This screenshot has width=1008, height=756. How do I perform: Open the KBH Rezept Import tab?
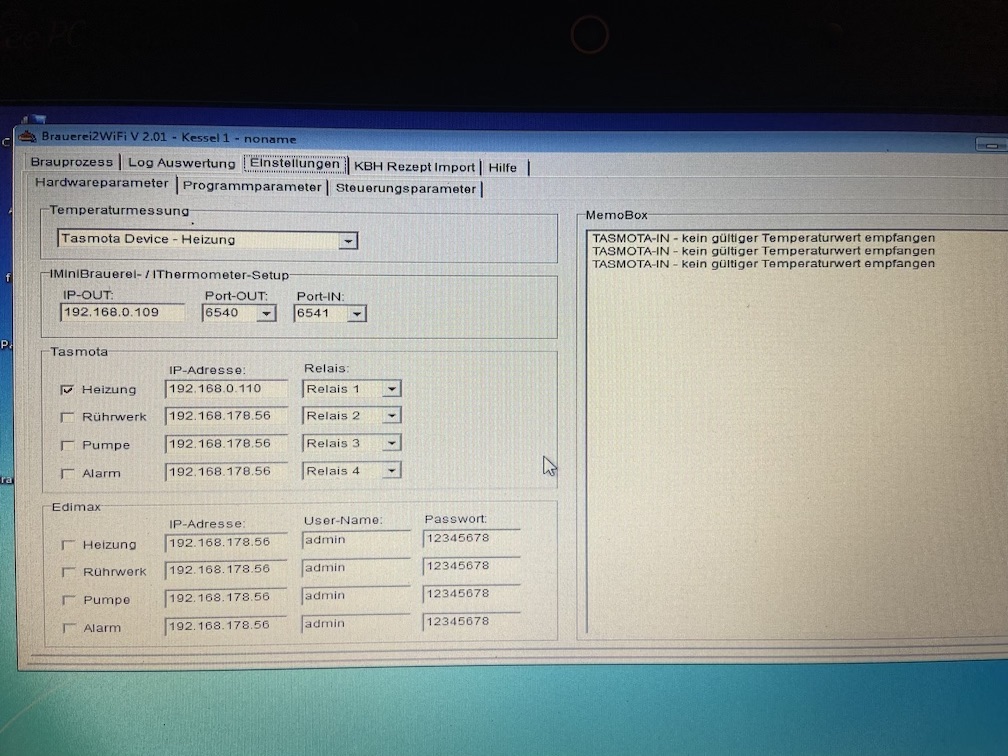coord(414,167)
